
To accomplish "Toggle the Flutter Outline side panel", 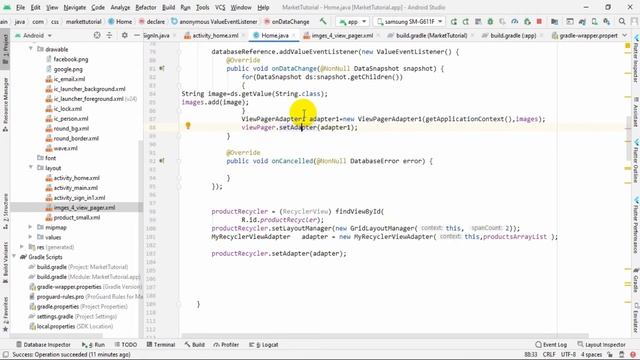I will coord(636,160).
